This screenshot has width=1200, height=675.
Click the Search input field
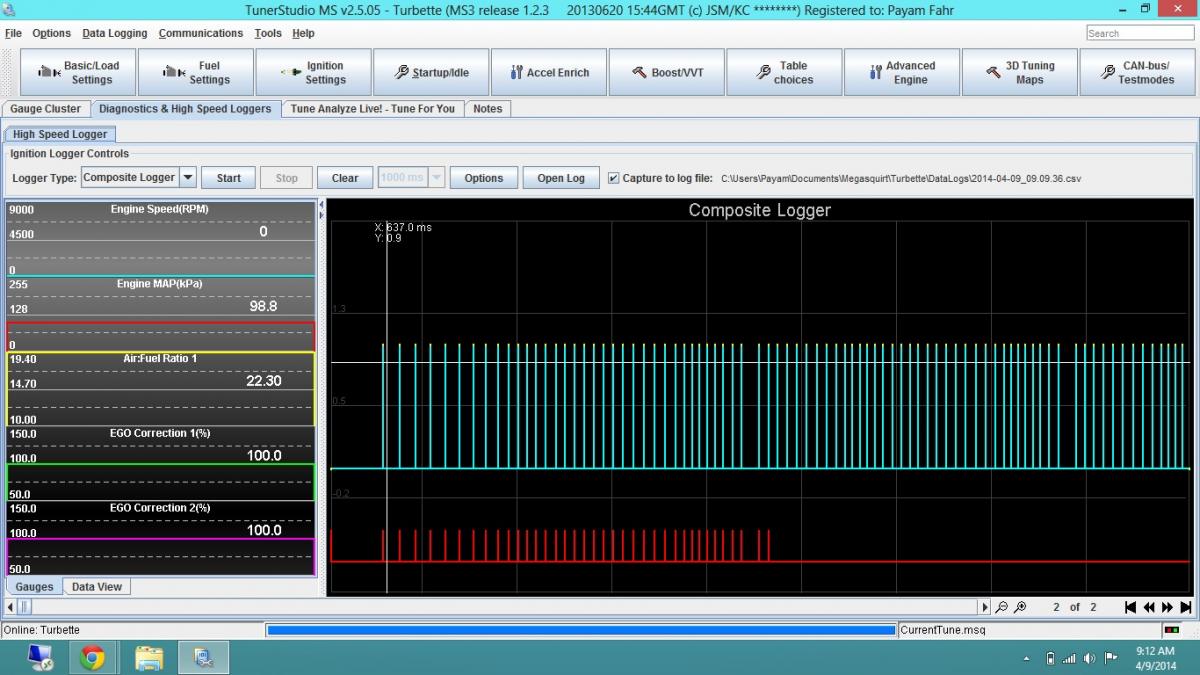point(1139,33)
